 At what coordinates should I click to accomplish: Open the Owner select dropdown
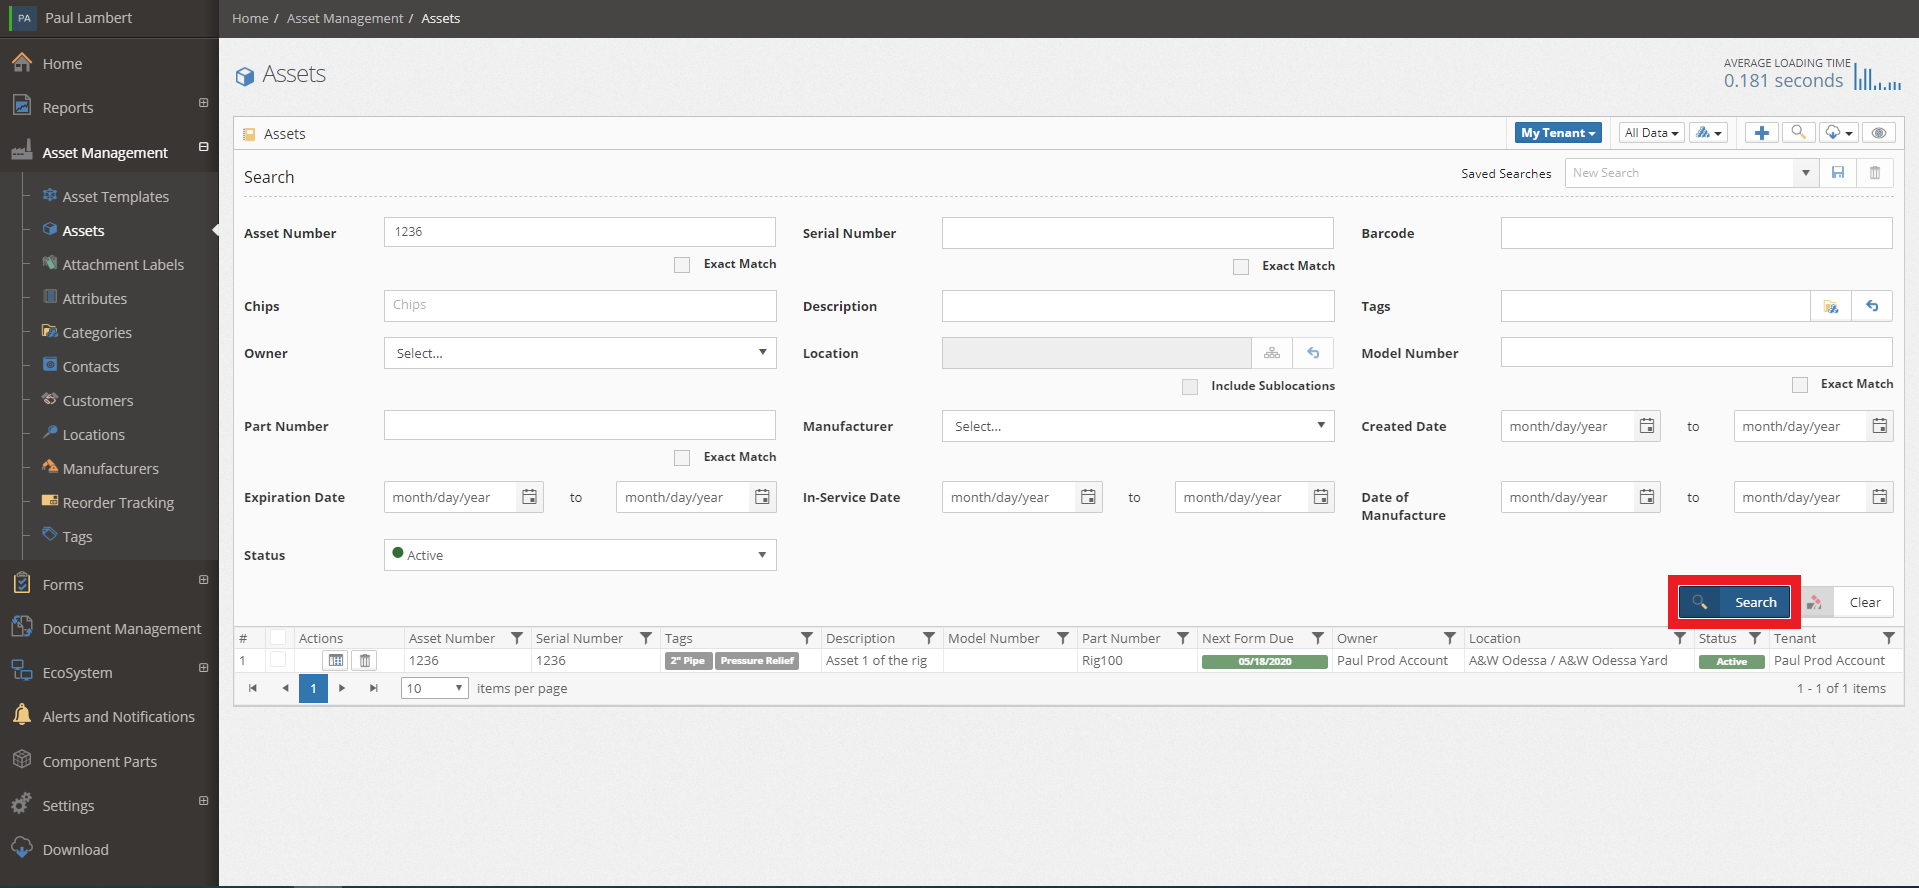[580, 353]
